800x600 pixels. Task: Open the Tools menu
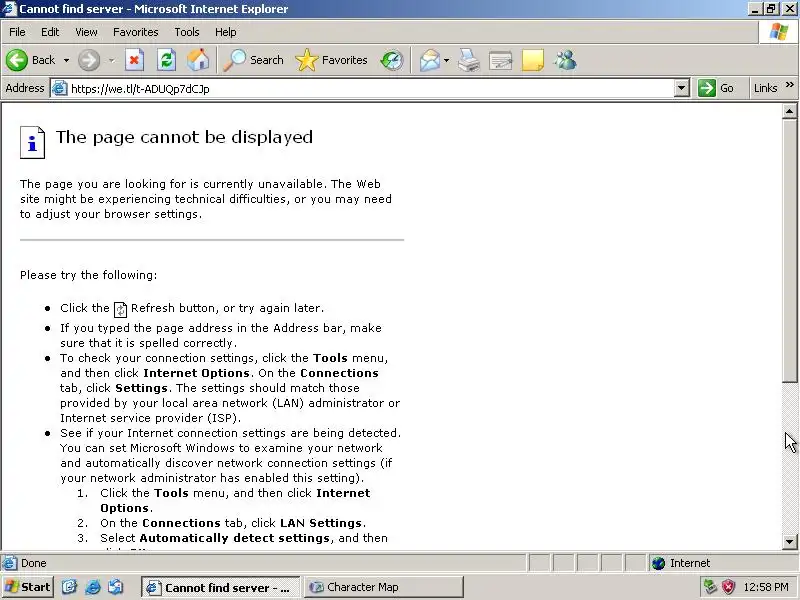point(187,32)
